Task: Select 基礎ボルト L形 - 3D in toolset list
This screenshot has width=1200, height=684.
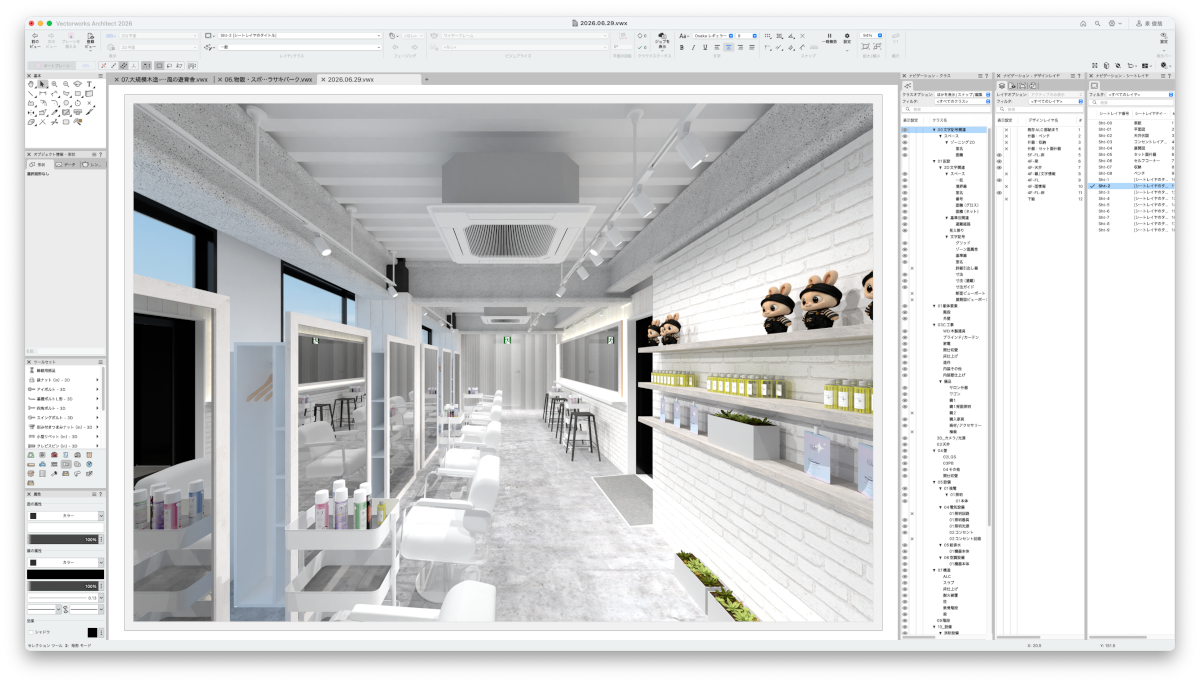Action: (62, 399)
